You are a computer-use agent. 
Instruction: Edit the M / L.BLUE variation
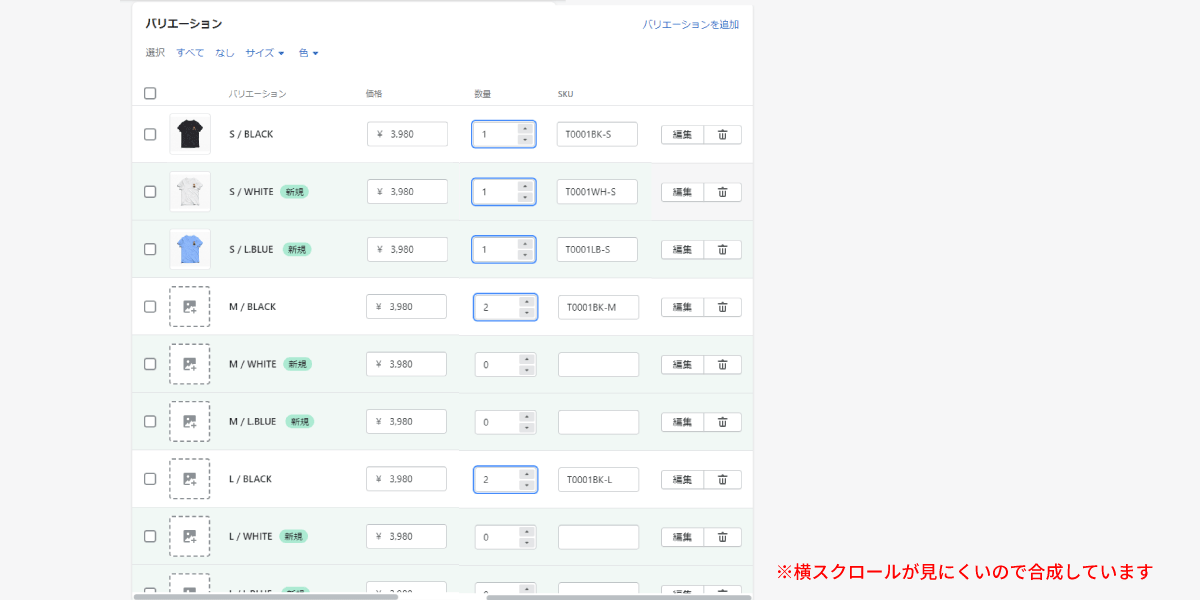point(682,422)
